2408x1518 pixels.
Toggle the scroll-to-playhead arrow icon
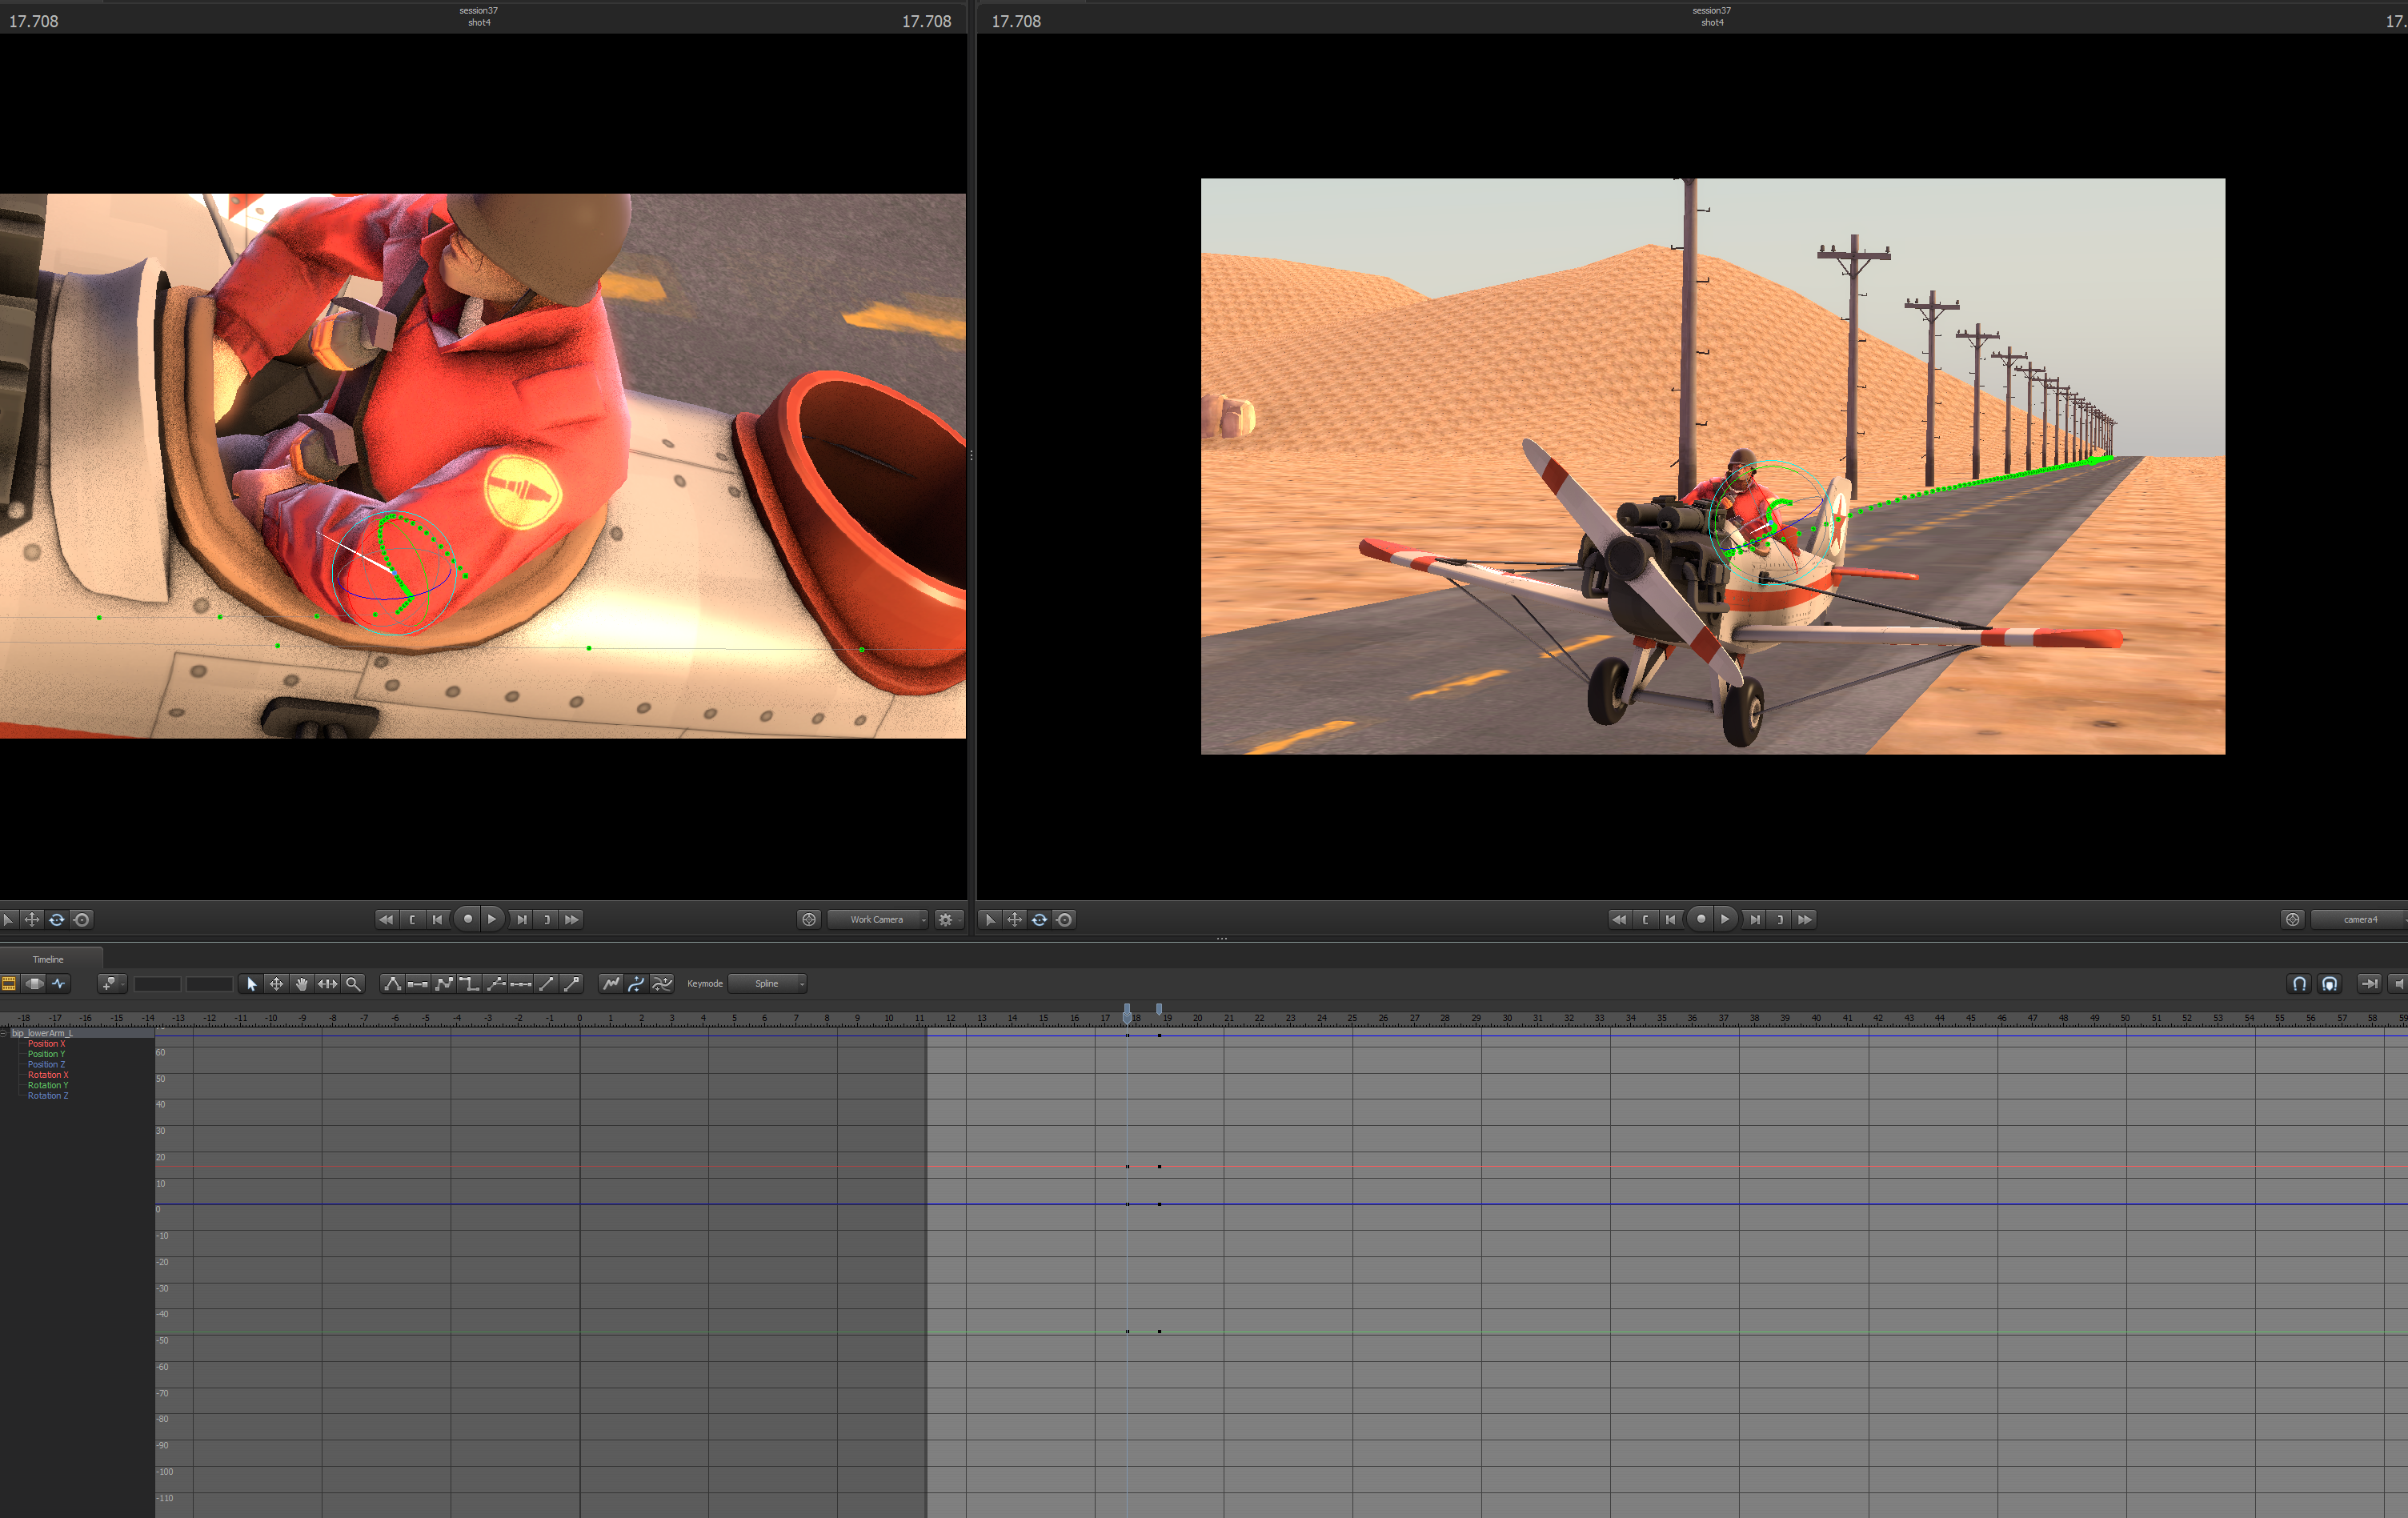point(2369,984)
